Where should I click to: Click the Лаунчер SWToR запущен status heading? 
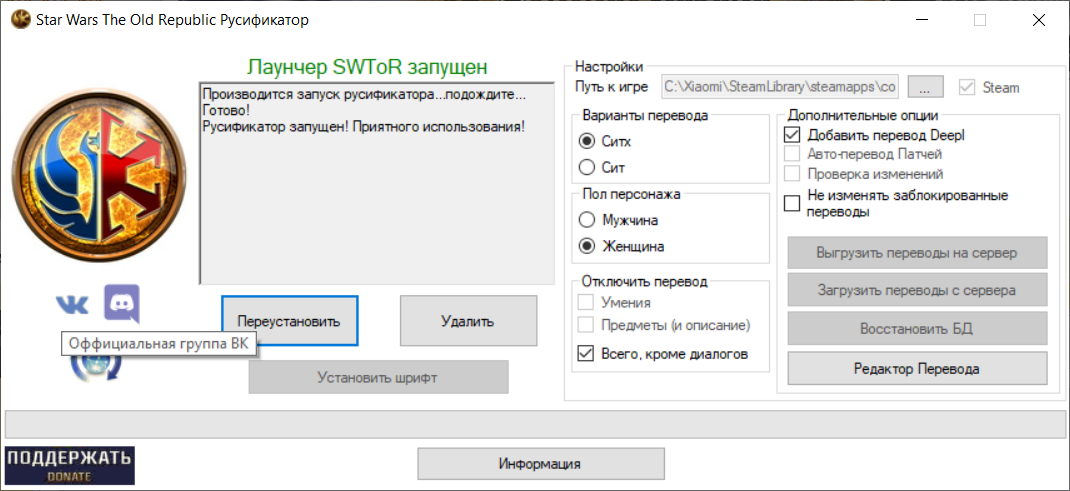coord(367,67)
